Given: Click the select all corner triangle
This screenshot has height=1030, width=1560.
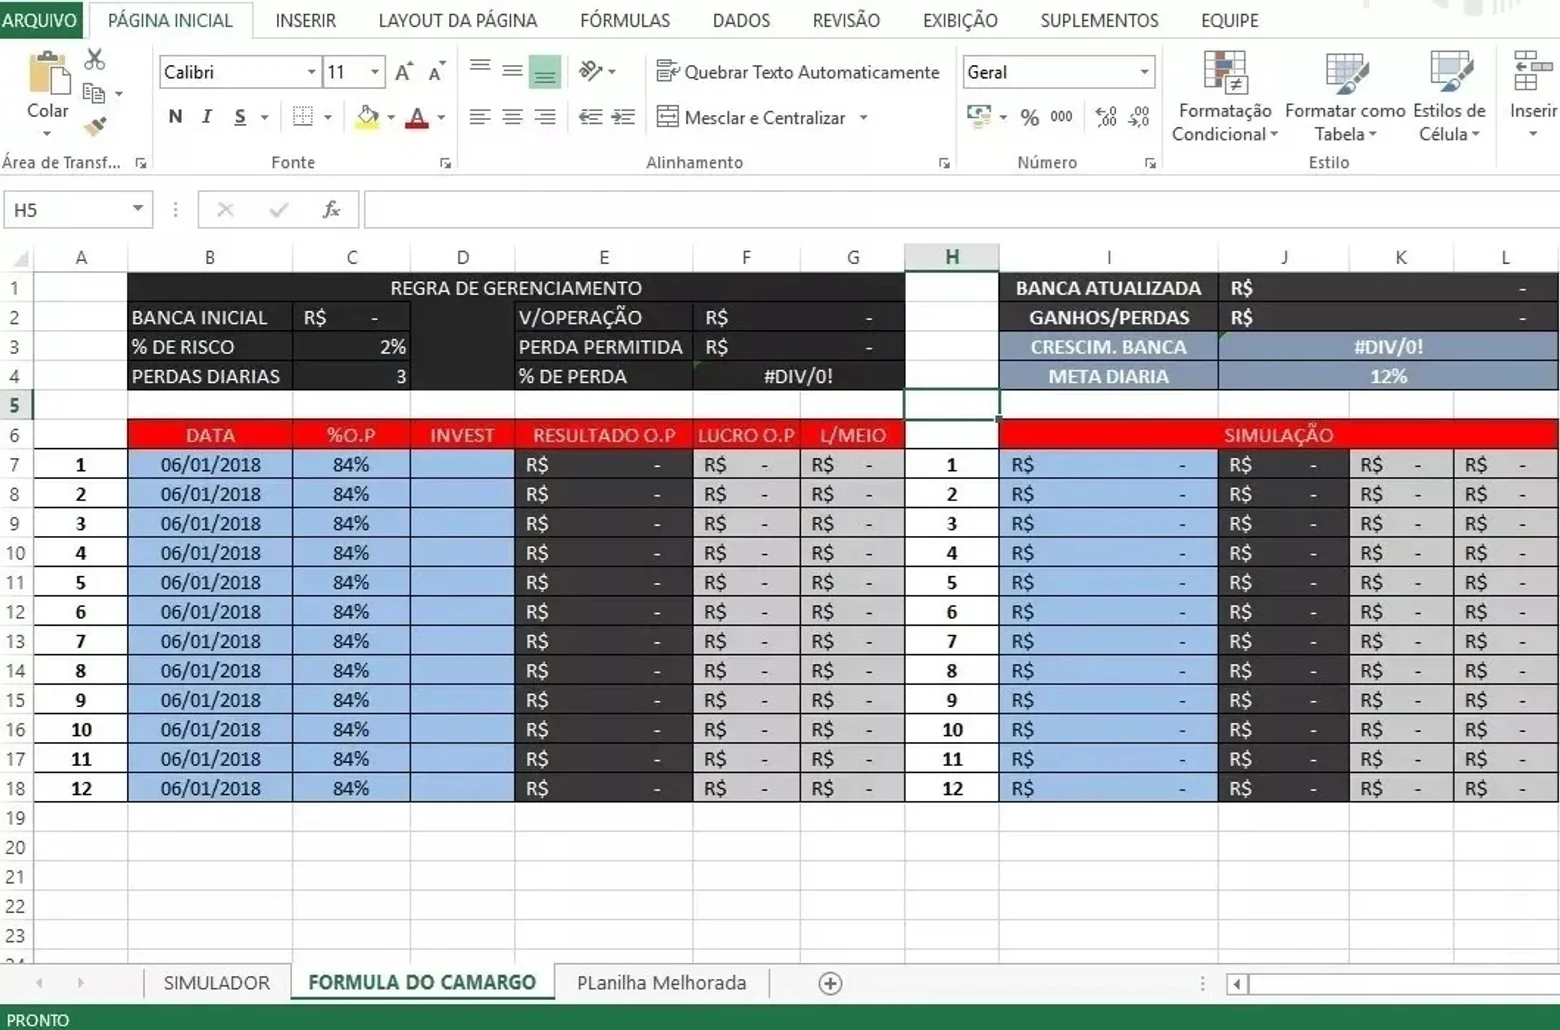Looking at the screenshot, I should click(19, 259).
